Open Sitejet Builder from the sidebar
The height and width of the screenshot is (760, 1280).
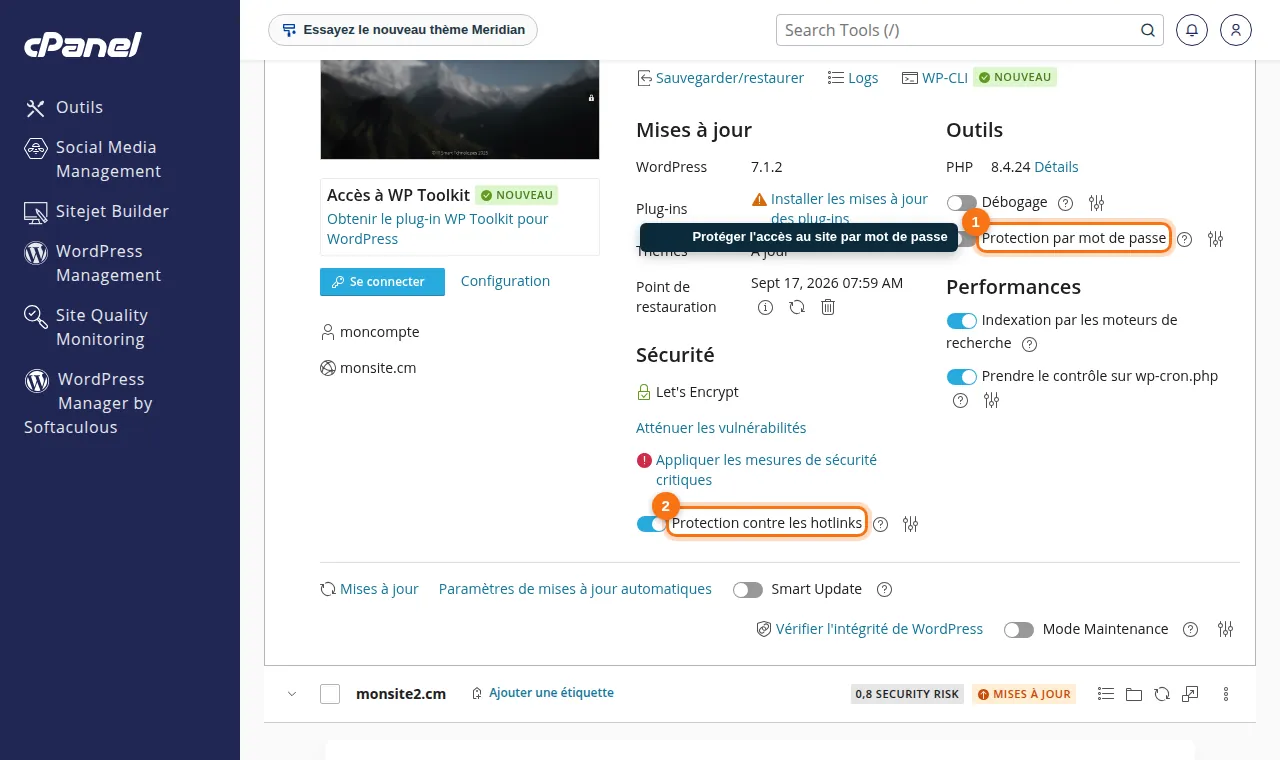pyautogui.click(x=97, y=211)
